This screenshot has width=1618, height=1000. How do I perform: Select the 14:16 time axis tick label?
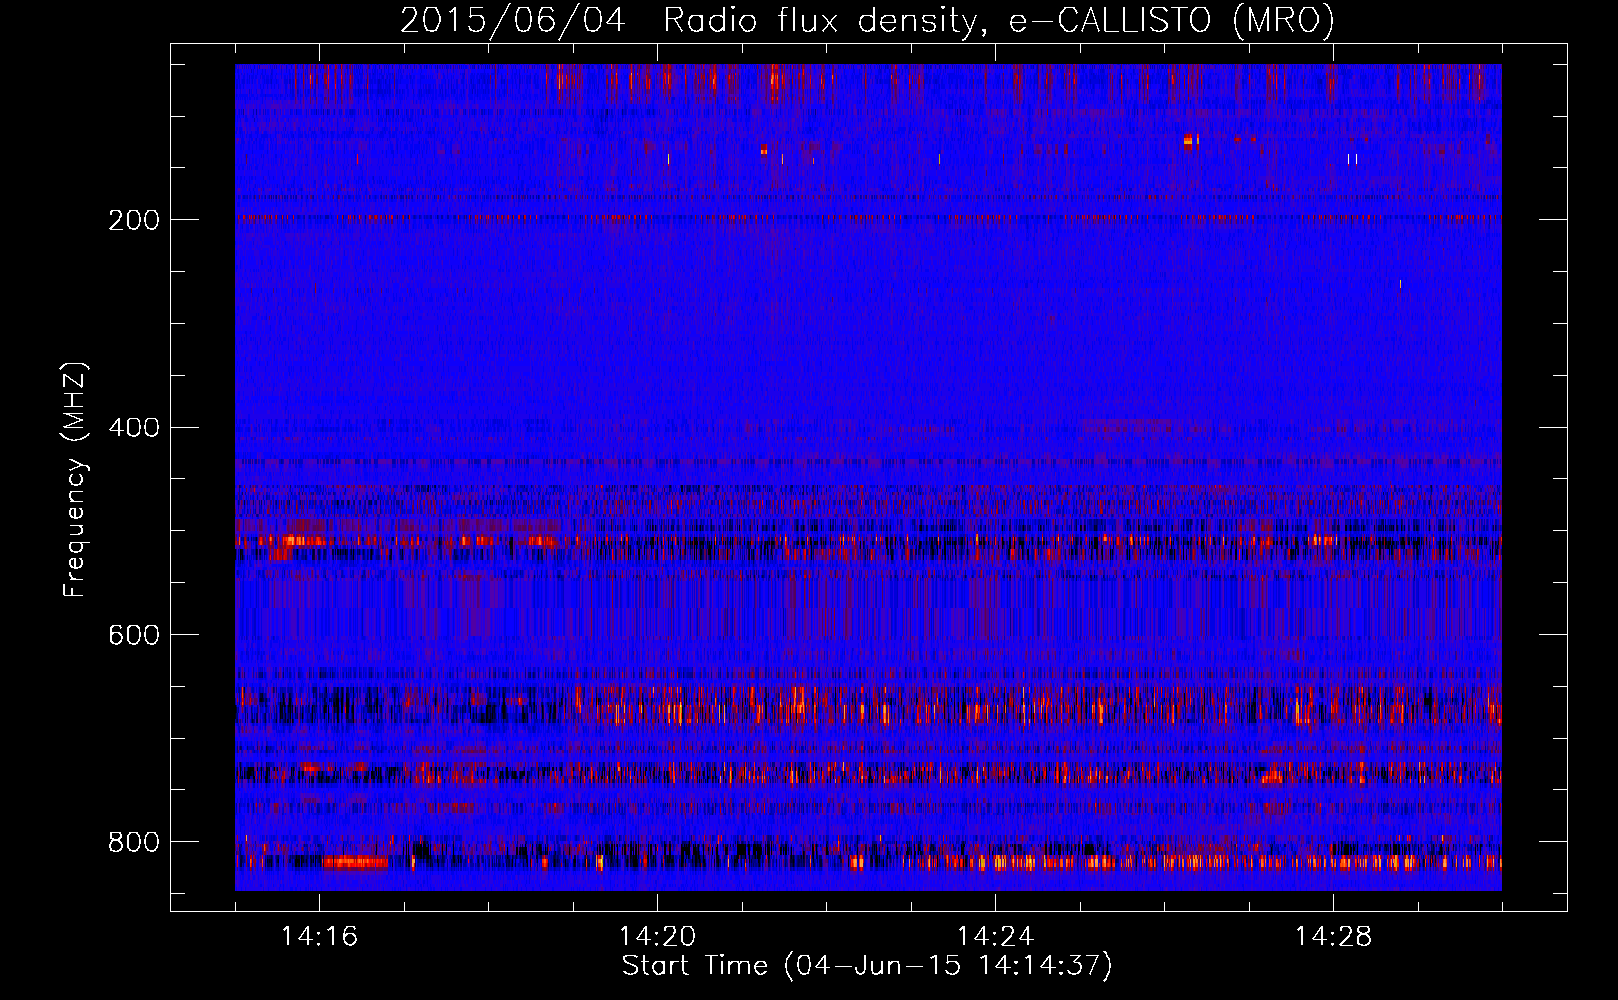click(319, 937)
